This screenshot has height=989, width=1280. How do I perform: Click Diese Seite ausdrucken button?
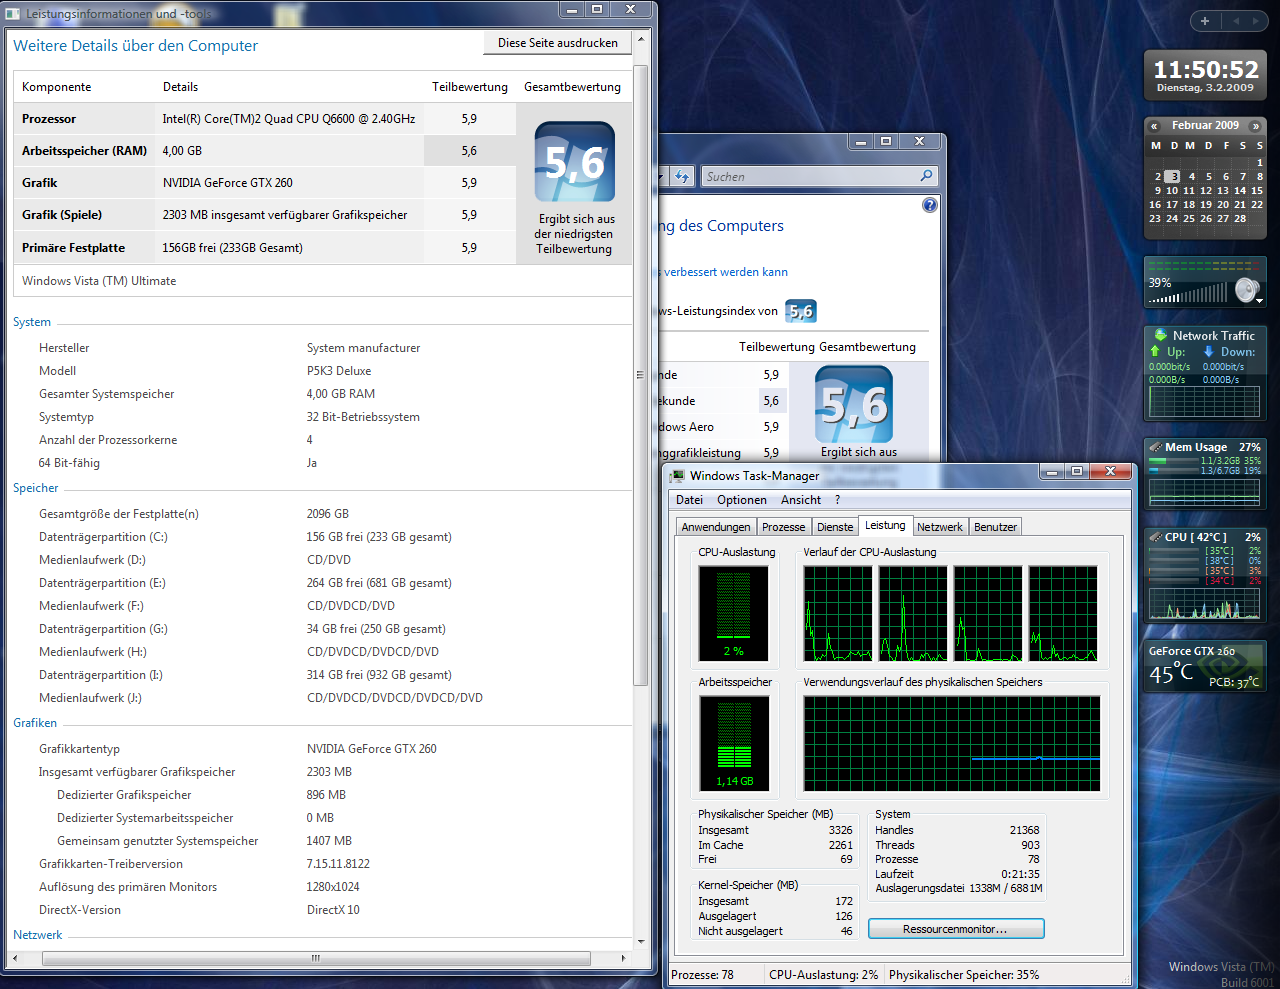click(x=558, y=43)
